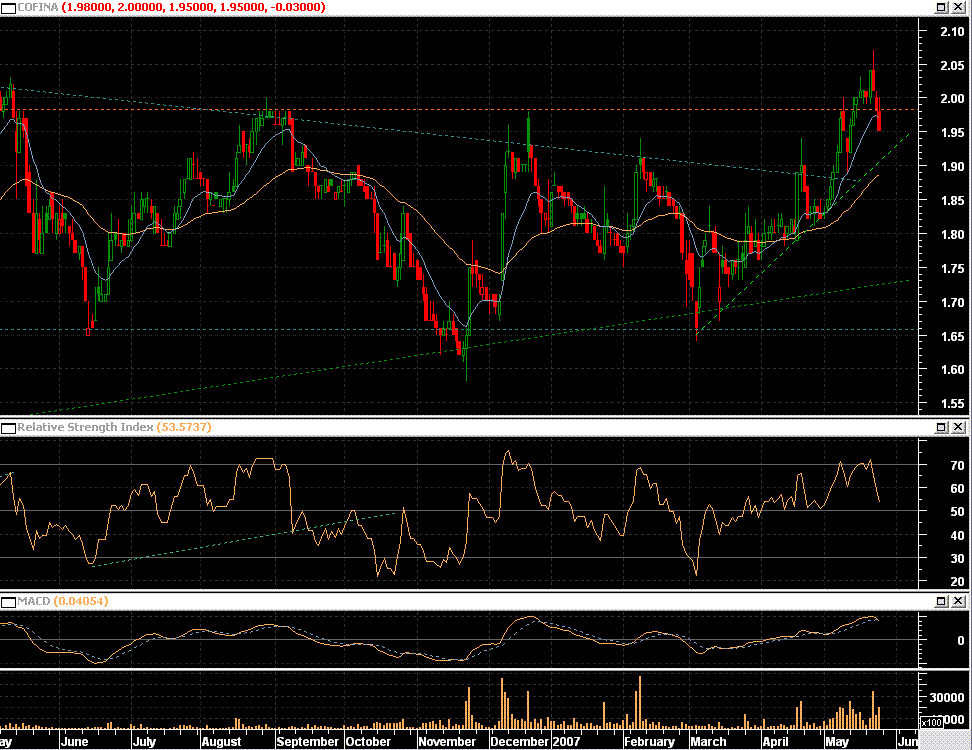The width and height of the screenshot is (972, 750).
Task: Click the 1.80 price axis label
Action: 952,235
